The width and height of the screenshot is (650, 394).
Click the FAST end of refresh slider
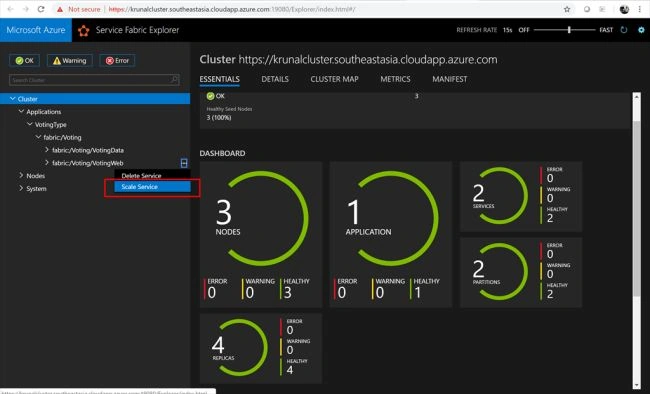(x=606, y=30)
